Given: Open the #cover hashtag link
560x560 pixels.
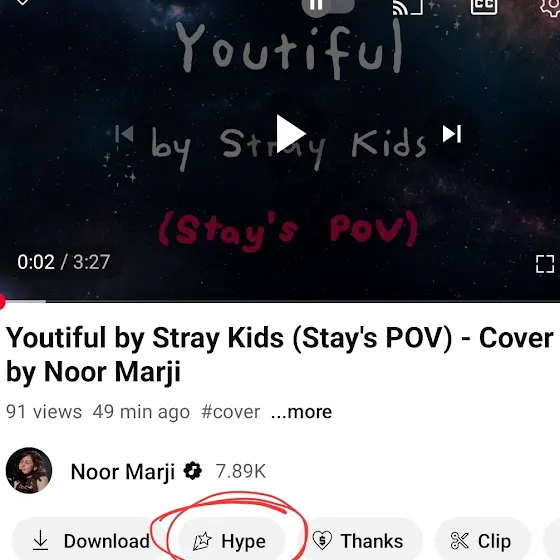Looking at the screenshot, I should [231, 412].
